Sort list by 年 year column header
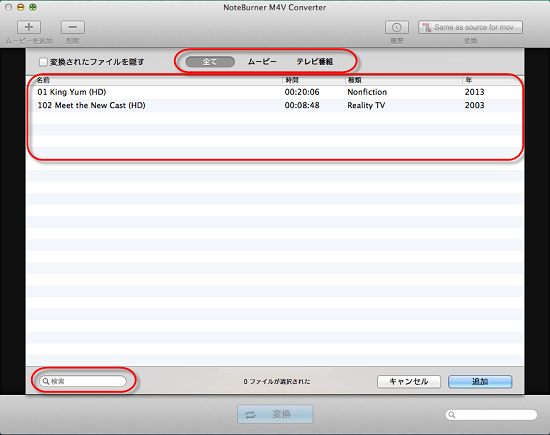 coord(492,80)
